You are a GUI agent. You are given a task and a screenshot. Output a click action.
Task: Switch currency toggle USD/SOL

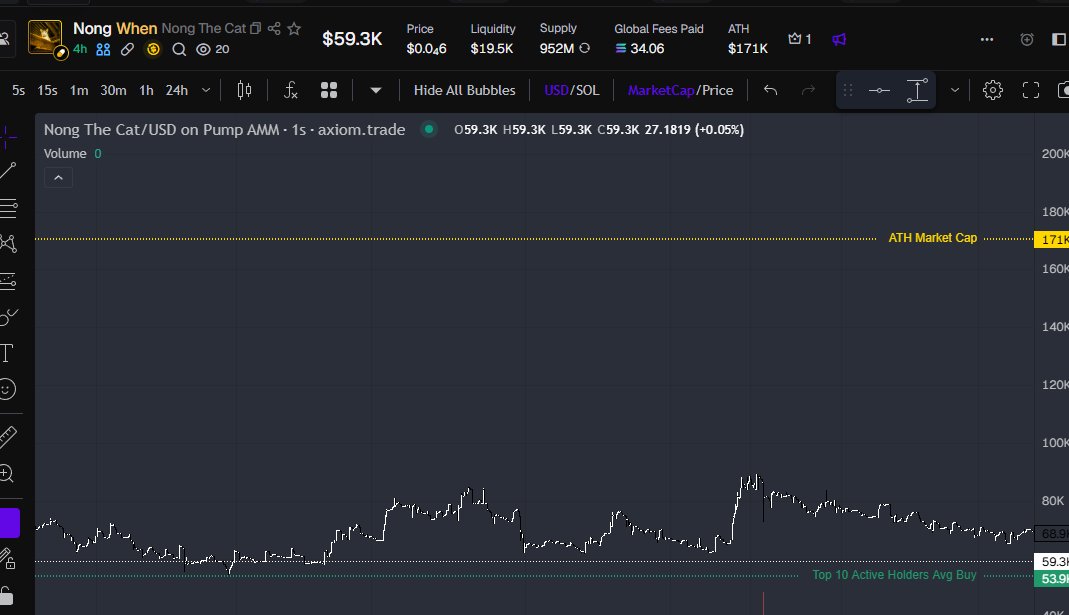pos(571,90)
